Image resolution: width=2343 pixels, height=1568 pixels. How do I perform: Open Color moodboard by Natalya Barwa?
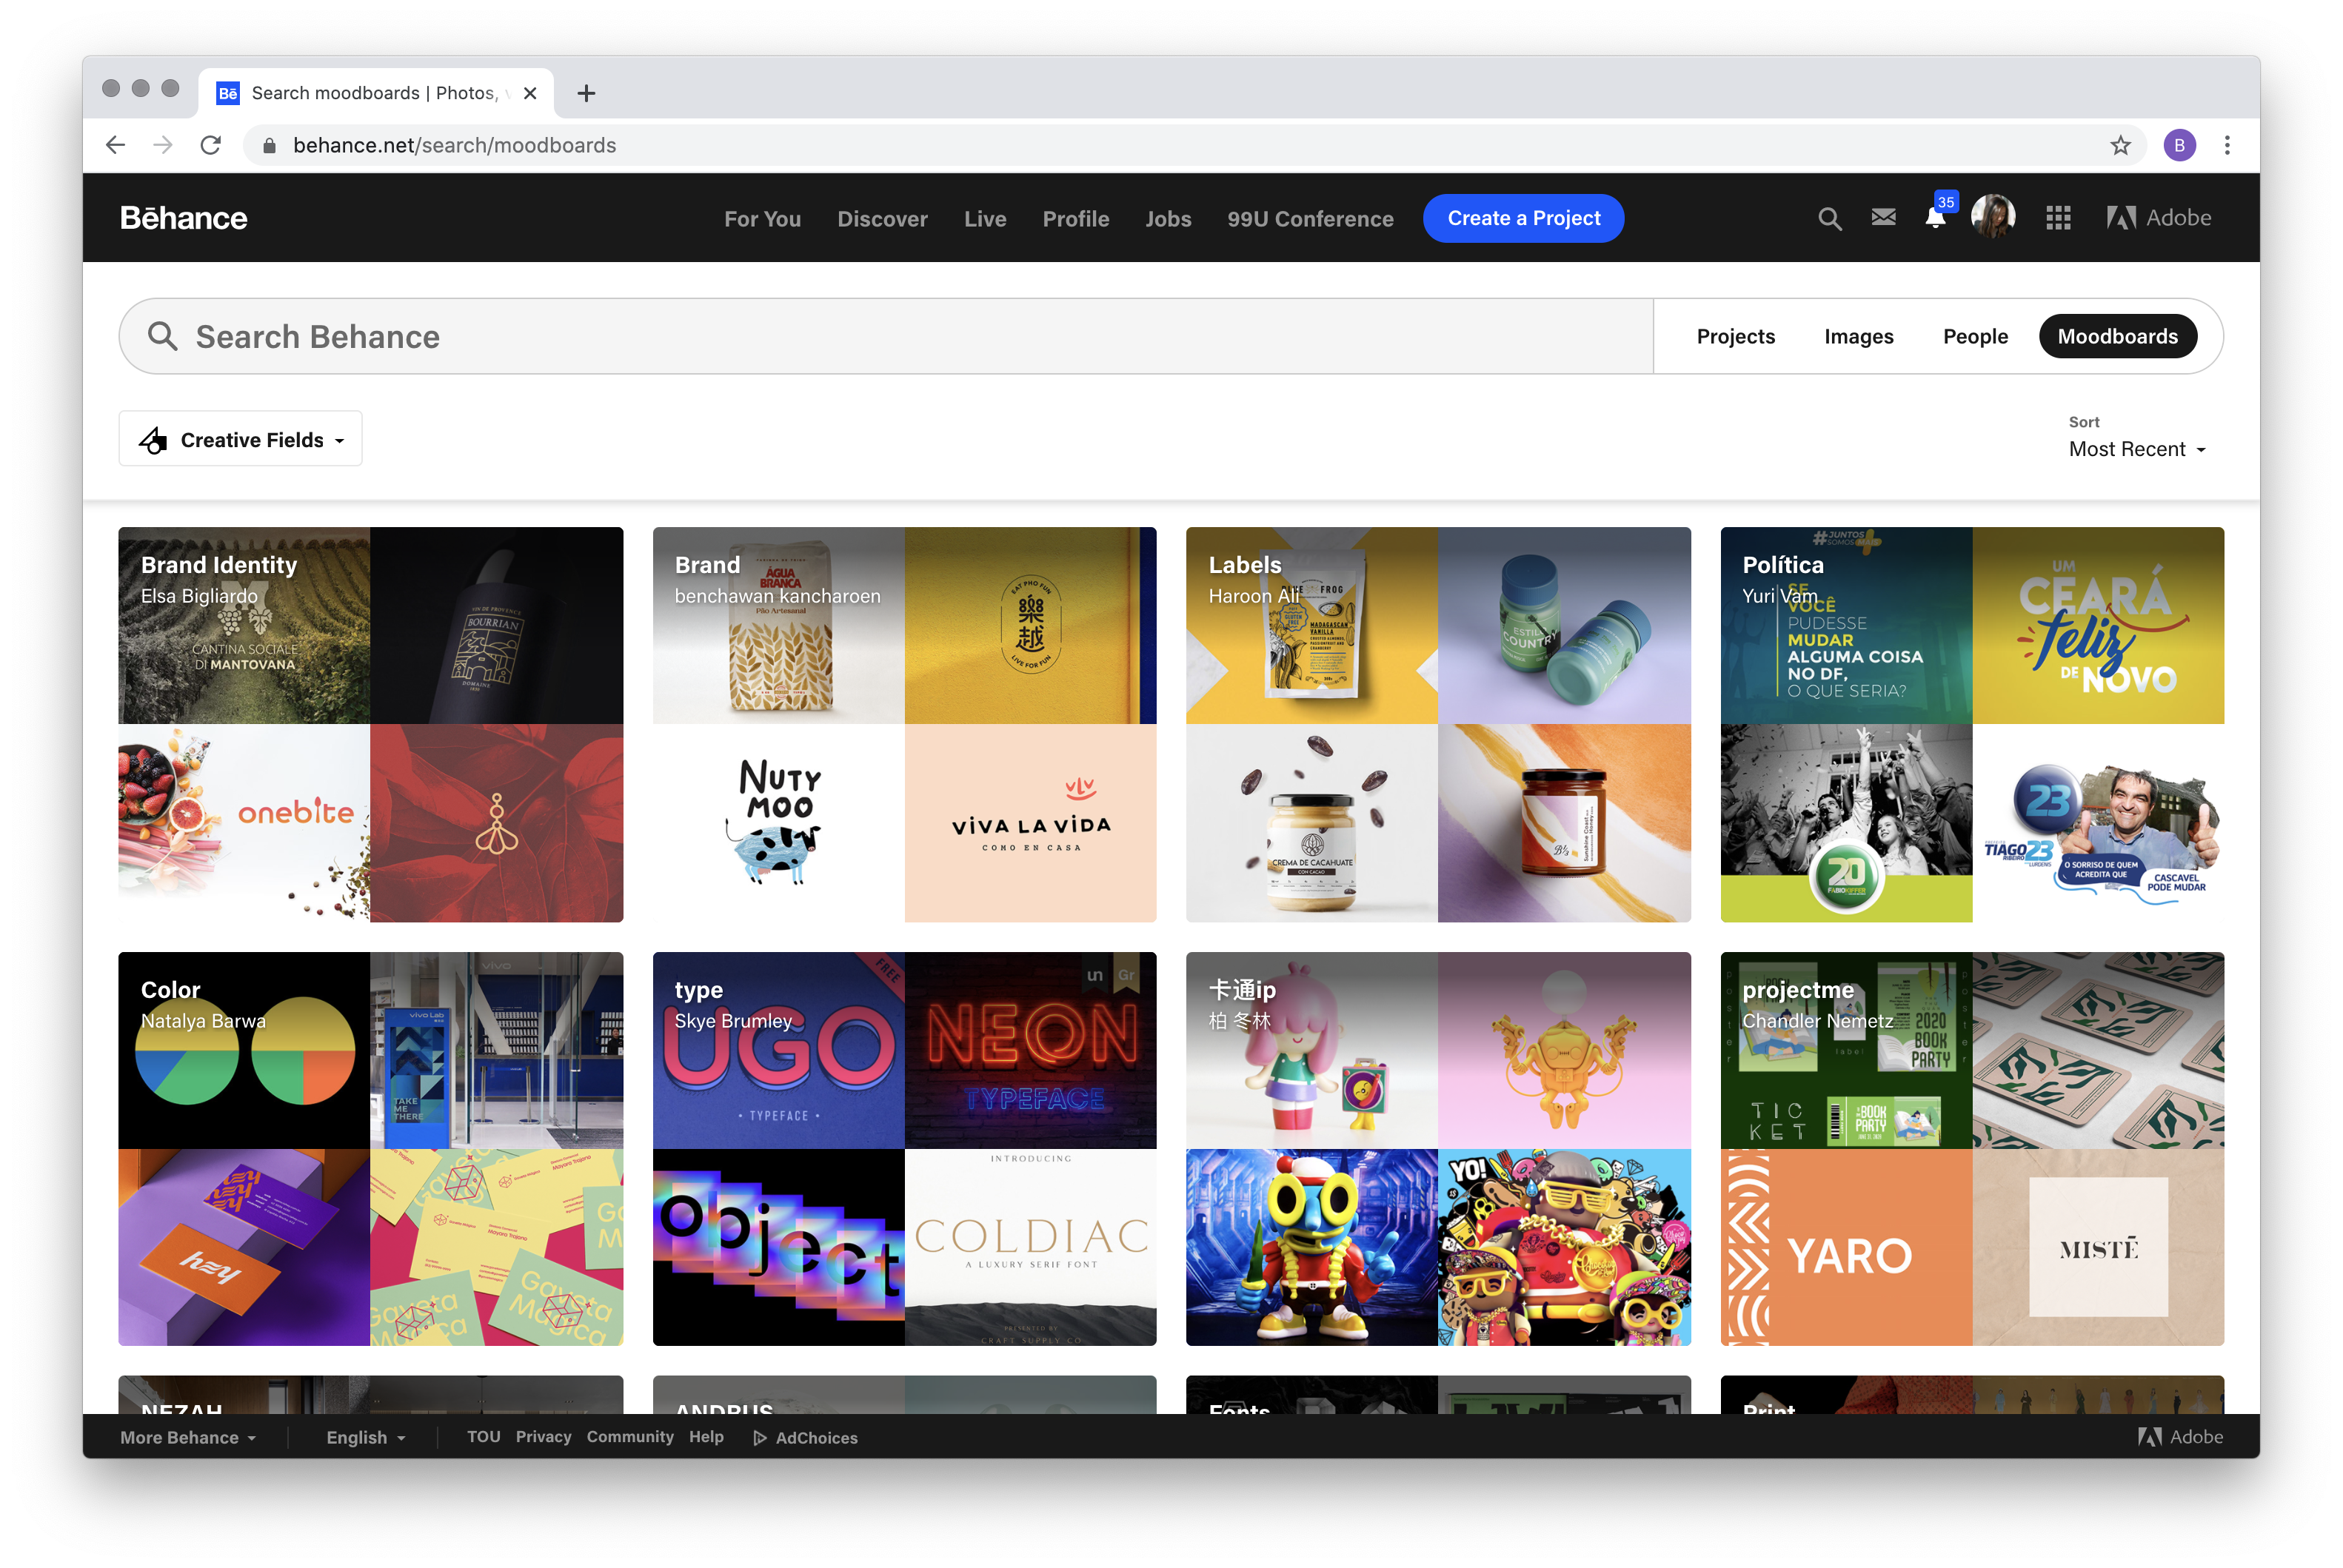tap(370, 1148)
